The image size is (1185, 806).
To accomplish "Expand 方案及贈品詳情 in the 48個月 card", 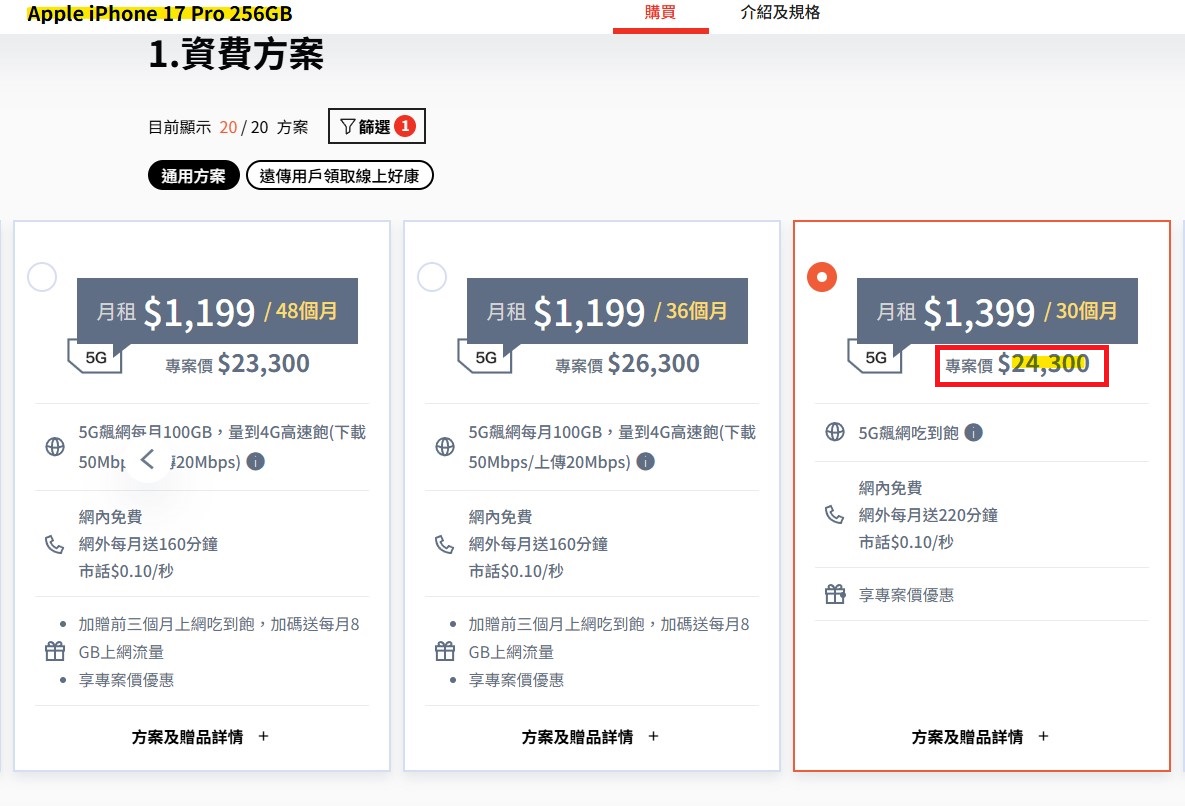I will 200,737.
